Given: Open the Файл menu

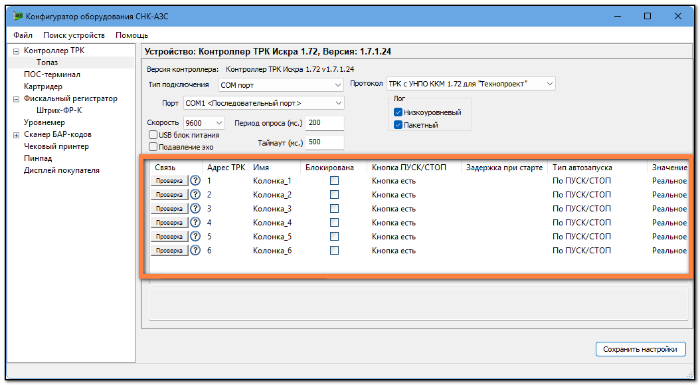Looking at the screenshot, I should pos(23,35).
